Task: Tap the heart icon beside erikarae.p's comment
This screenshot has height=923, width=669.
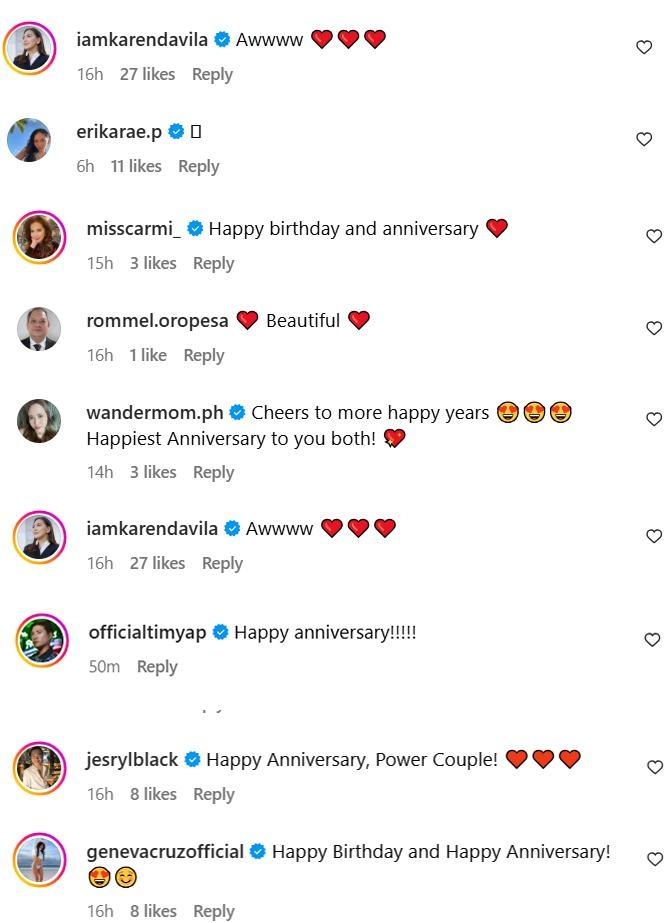Action: tap(644, 139)
